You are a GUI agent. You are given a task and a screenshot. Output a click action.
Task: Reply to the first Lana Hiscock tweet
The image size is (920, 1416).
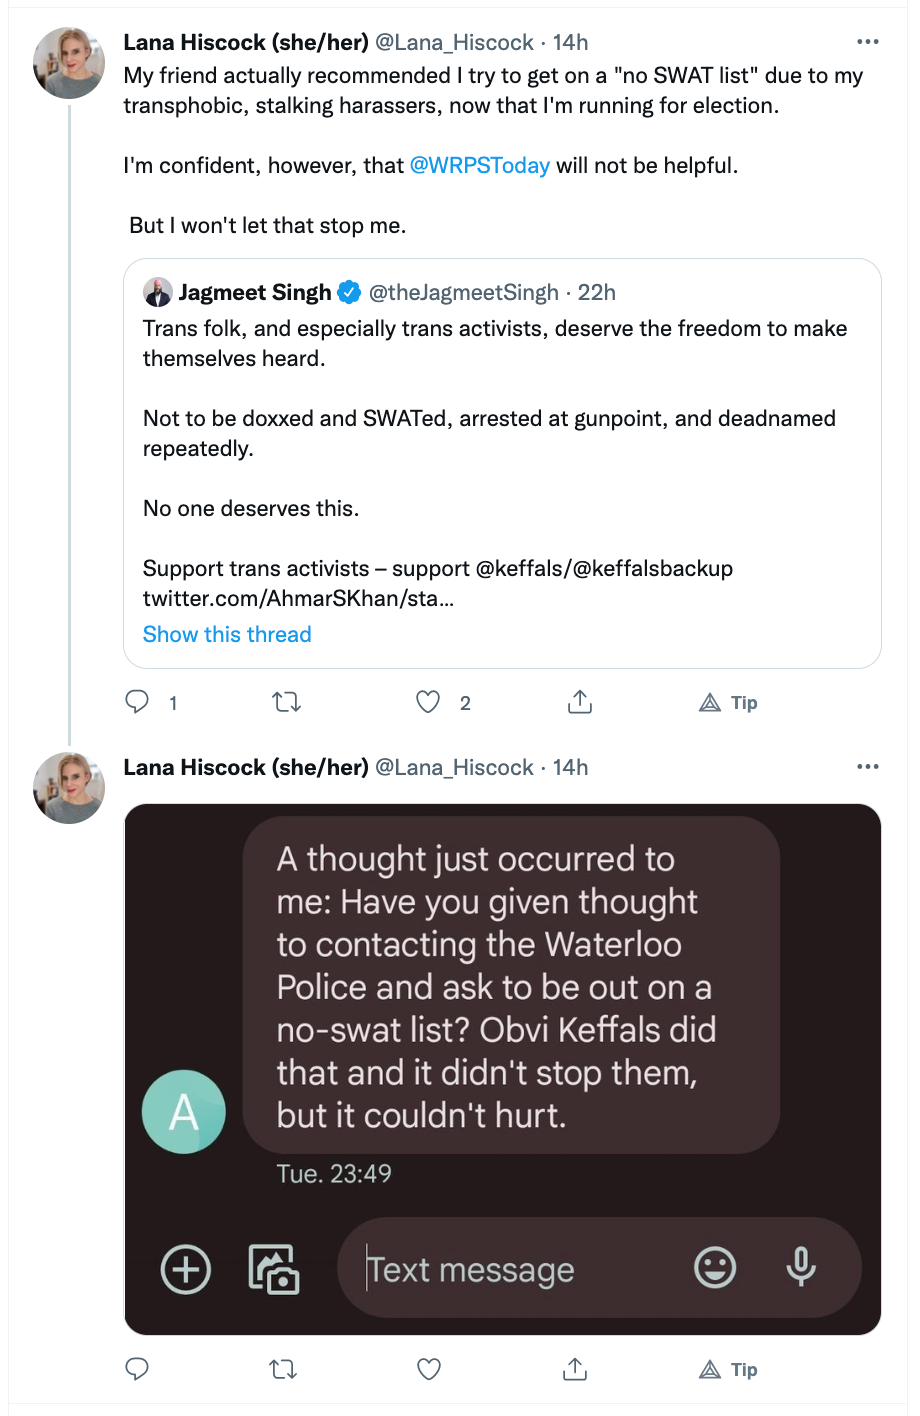137,702
